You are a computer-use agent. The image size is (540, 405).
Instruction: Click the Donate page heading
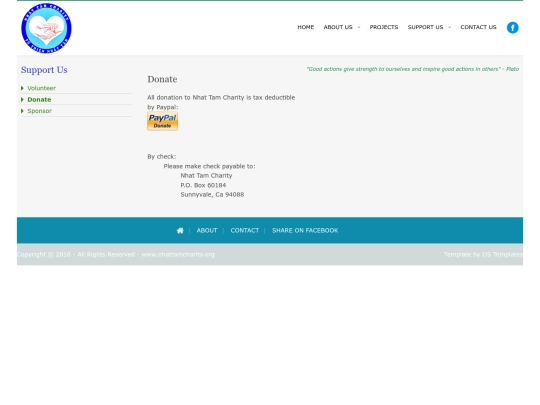pyautogui.click(x=162, y=79)
